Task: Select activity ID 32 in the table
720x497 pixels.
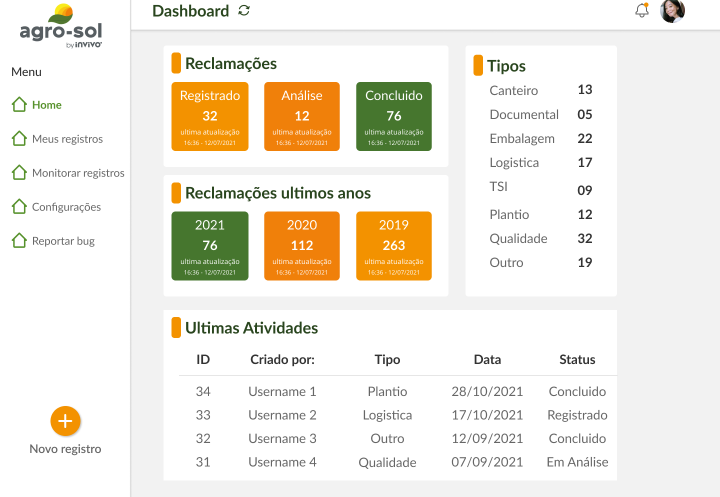Action: pyautogui.click(x=203, y=438)
